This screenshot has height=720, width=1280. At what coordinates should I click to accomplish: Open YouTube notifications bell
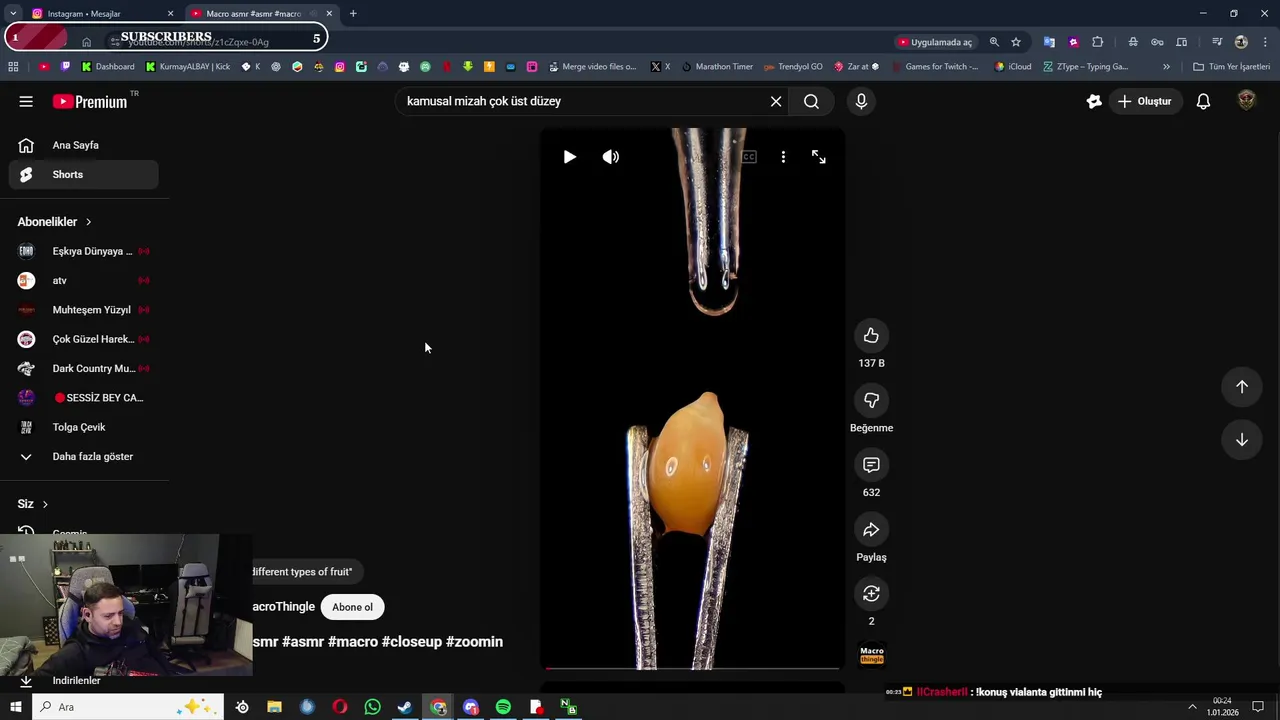point(1203,101)
